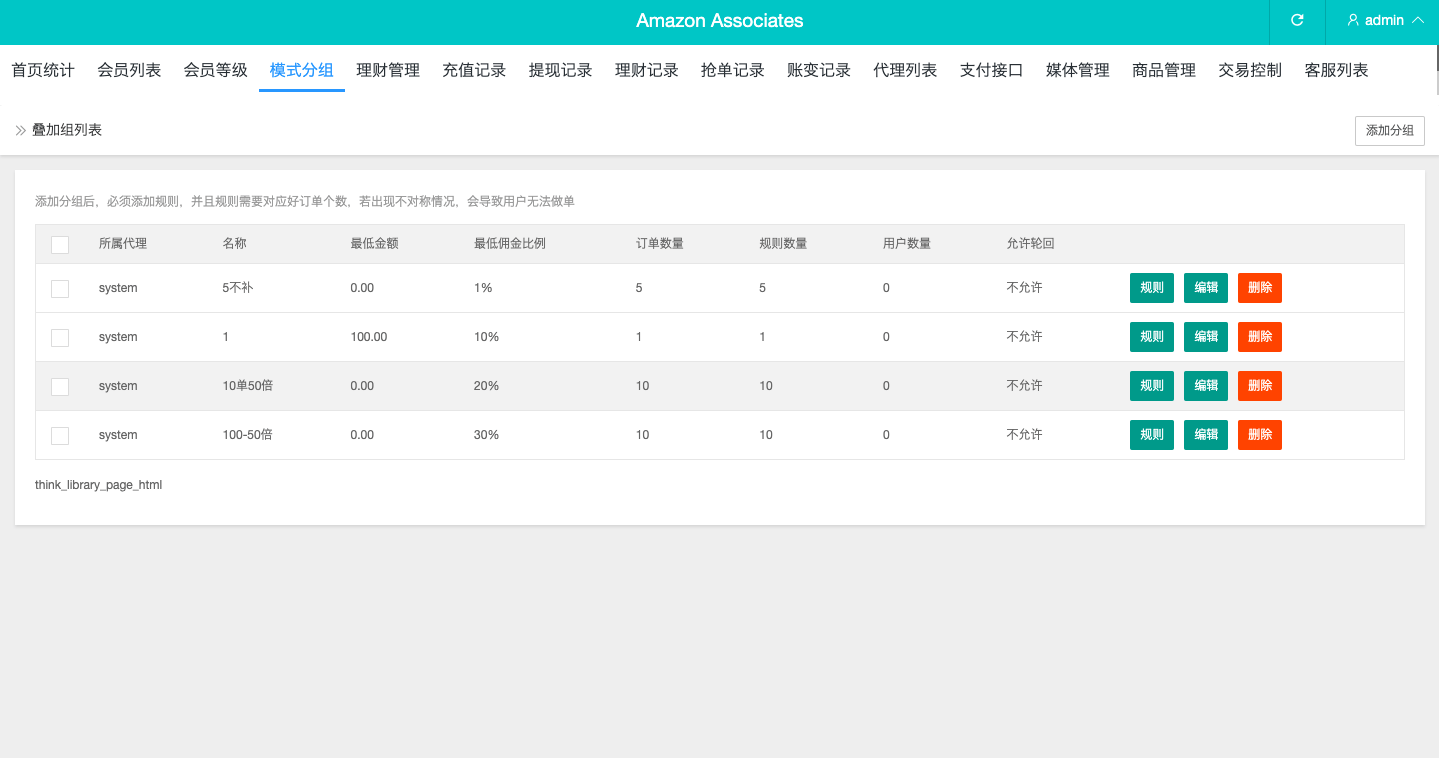Click the 添加分组 button
Viewport: 1439px width, 758px height.
1389,130
